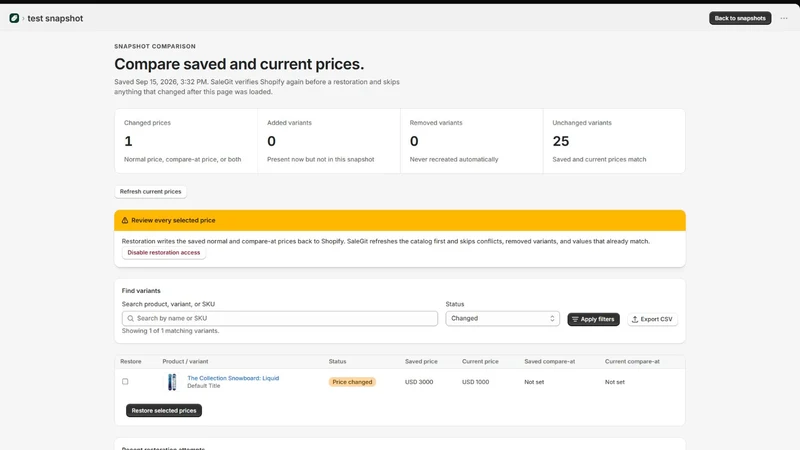Image resolution: width=800 pixels, height=450 pixels.
Task: Click Restore selected prices button
Action: pyautogui.click(x=164, y=410)
